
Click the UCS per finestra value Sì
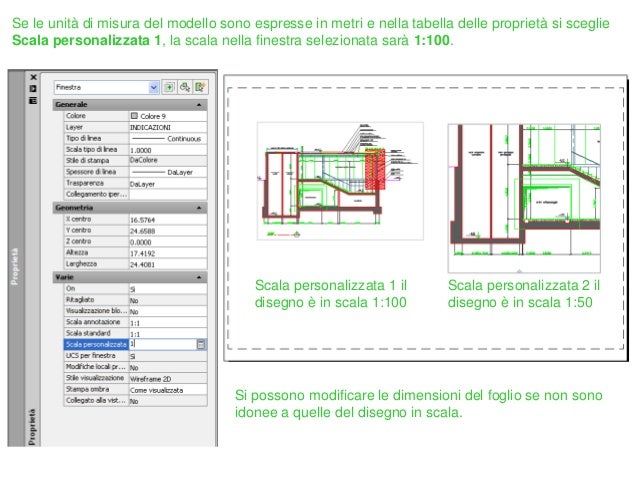coord(168,356)
